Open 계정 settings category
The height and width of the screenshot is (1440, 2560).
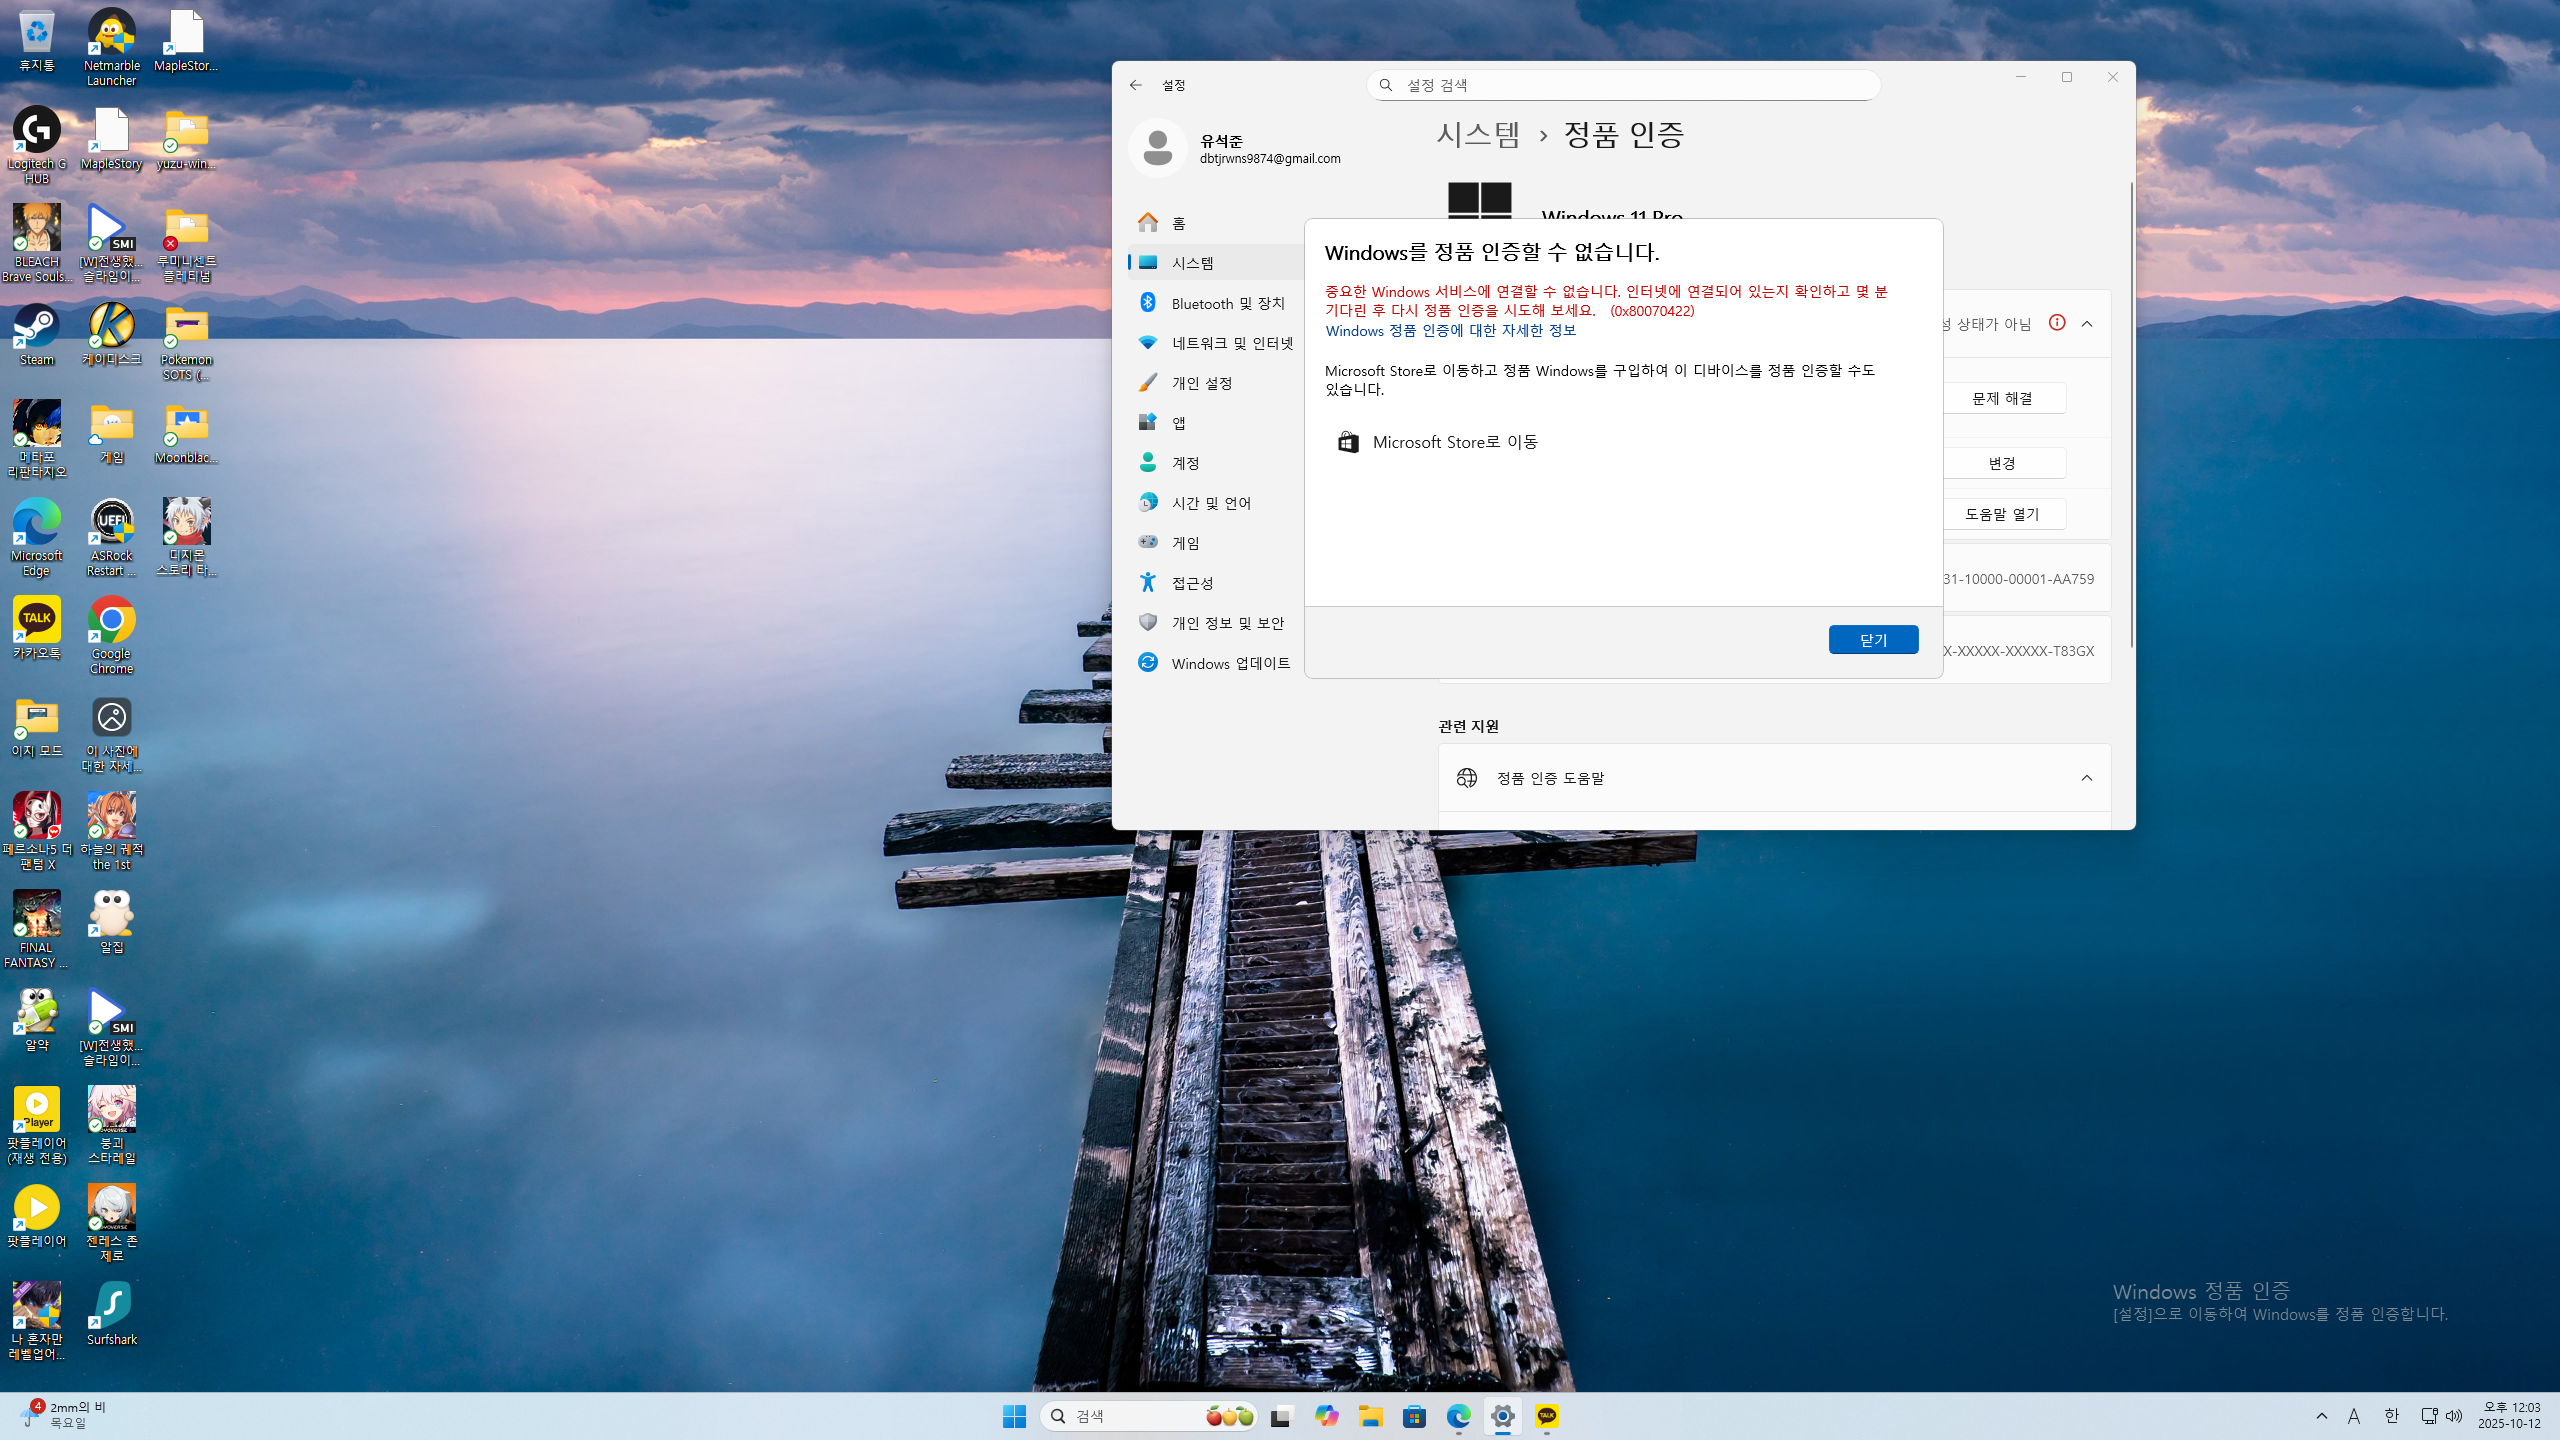(x=1214, y=463)
